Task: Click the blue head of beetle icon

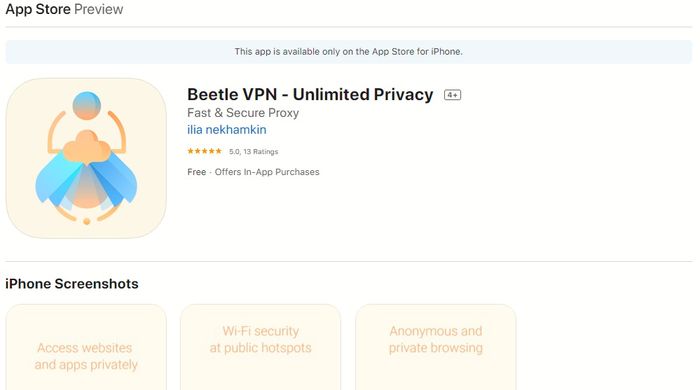Action: (x=87, y=105)
